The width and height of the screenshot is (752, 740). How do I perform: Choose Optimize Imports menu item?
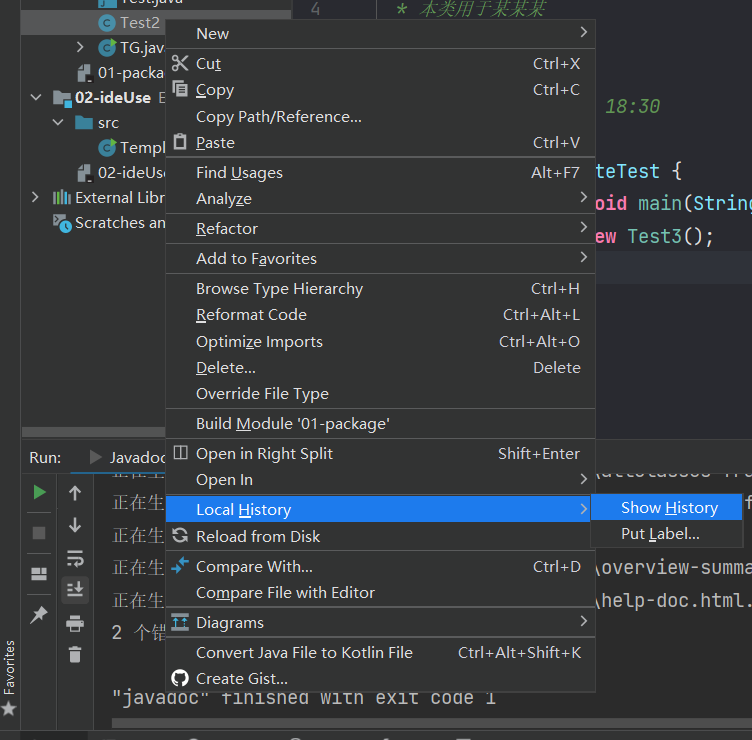click(x=380, y=341)
